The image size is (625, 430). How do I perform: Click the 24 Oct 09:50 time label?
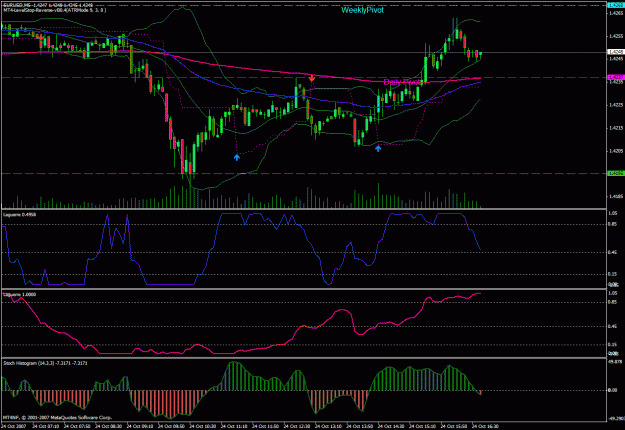[172, 426]
